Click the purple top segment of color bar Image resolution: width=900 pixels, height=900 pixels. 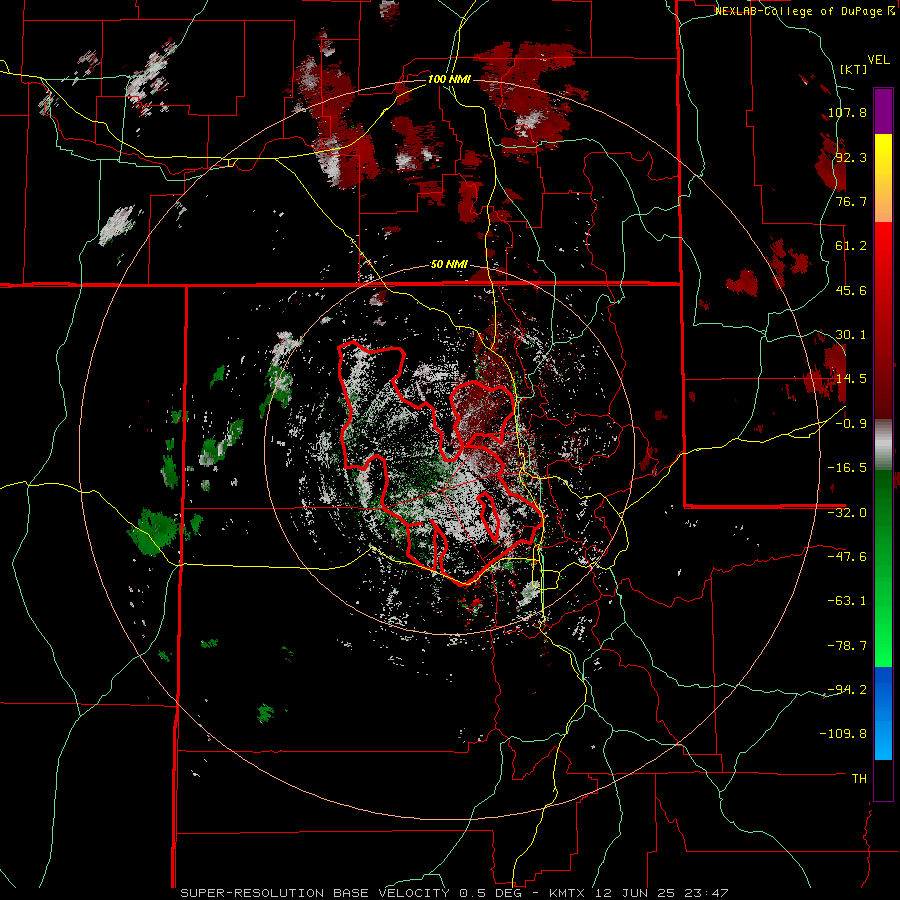[883, 111]
